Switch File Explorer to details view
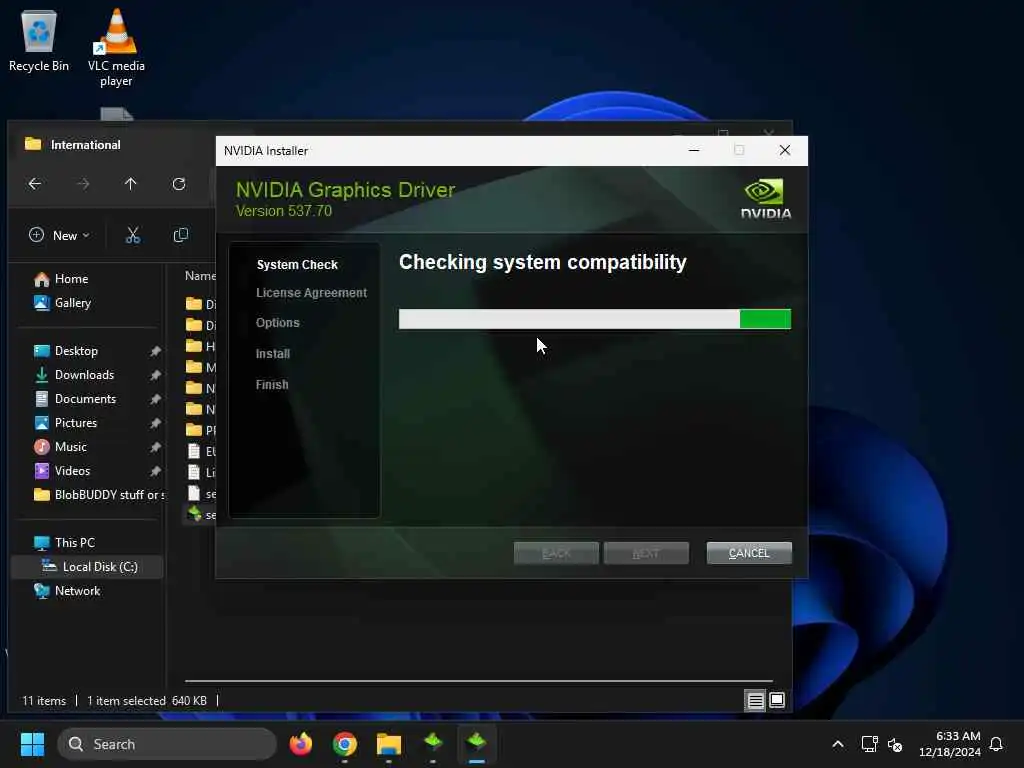Screen dimensions: 1024x768 (x=755, y=701)
